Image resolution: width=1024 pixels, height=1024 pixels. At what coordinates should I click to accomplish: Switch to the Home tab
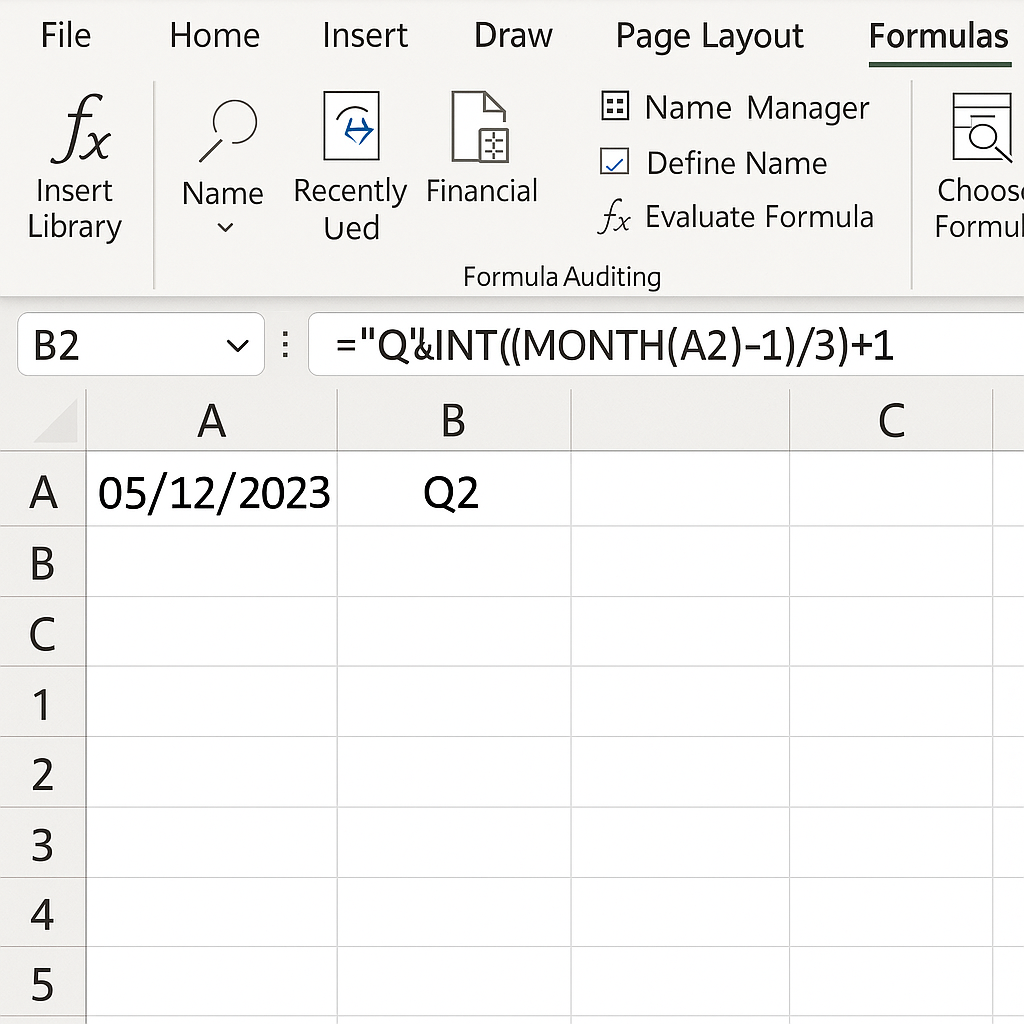pos(214,36)
